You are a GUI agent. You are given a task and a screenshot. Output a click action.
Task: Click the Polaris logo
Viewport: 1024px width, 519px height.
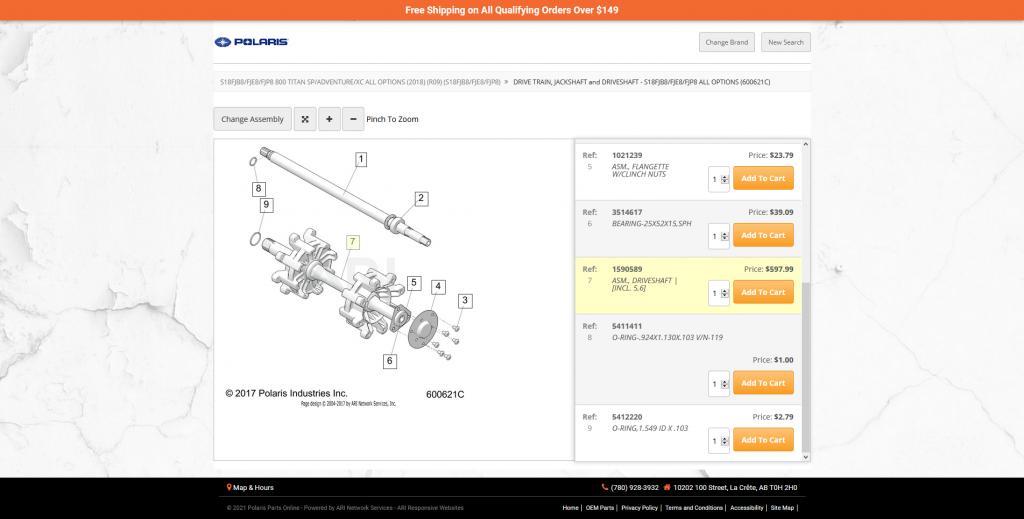(x=251, y=42)
